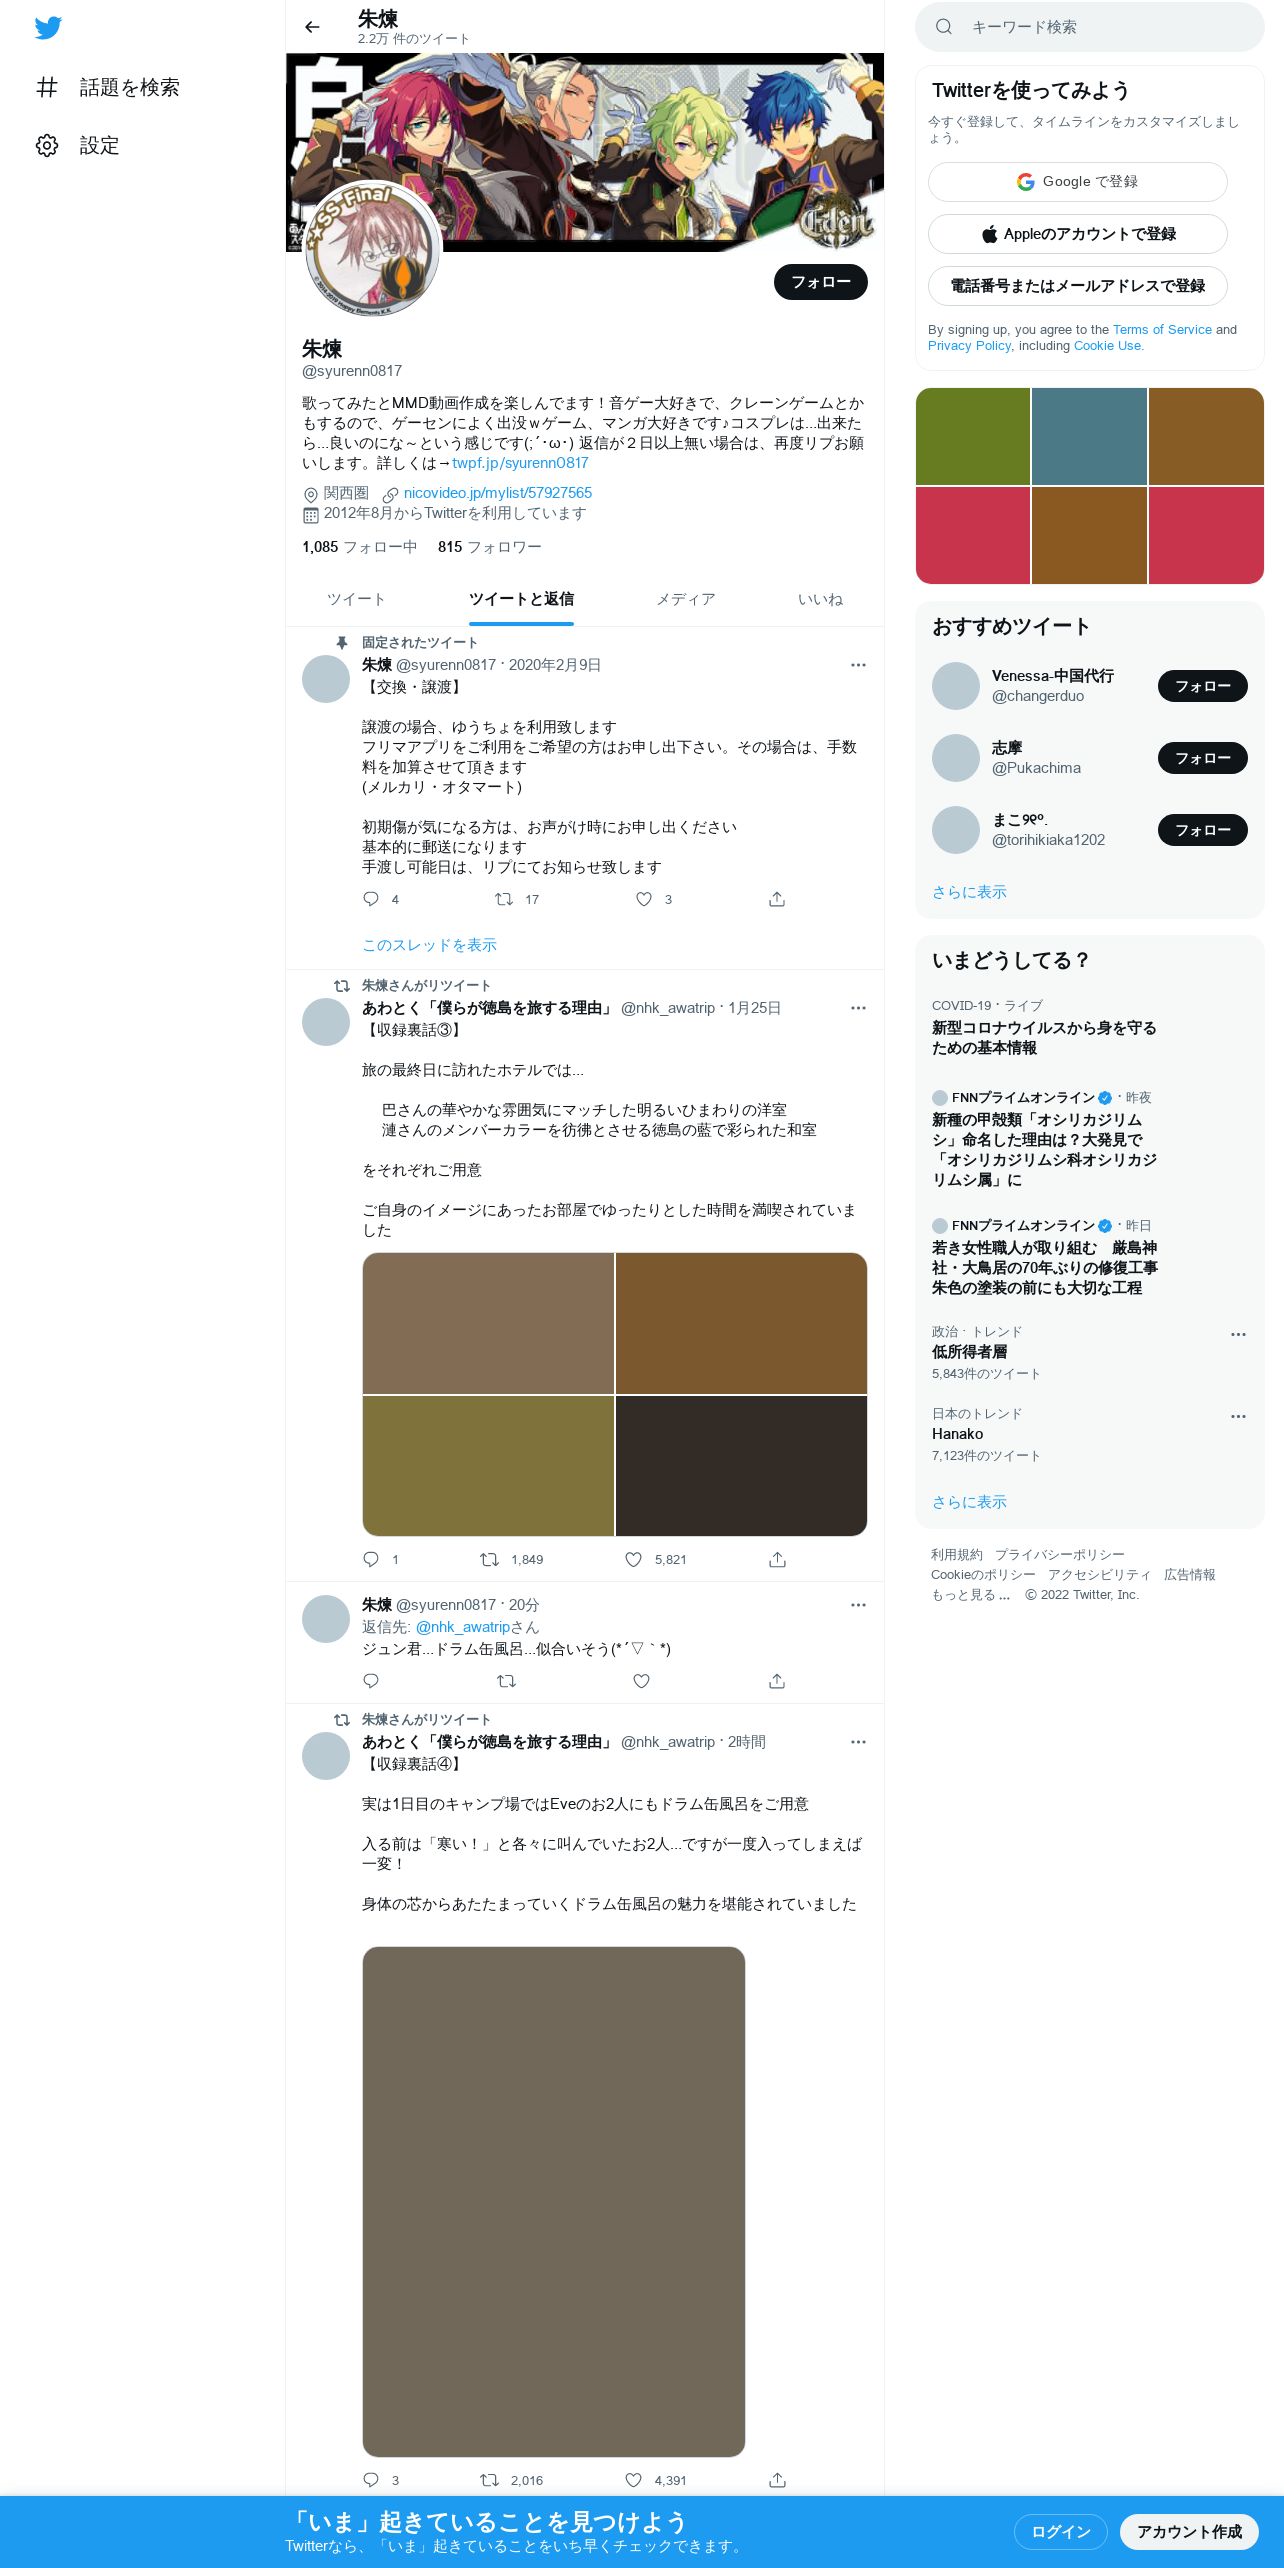
Task: Open top-left photo in 収録裏話③ tweet
Action: pos(488,1323)
